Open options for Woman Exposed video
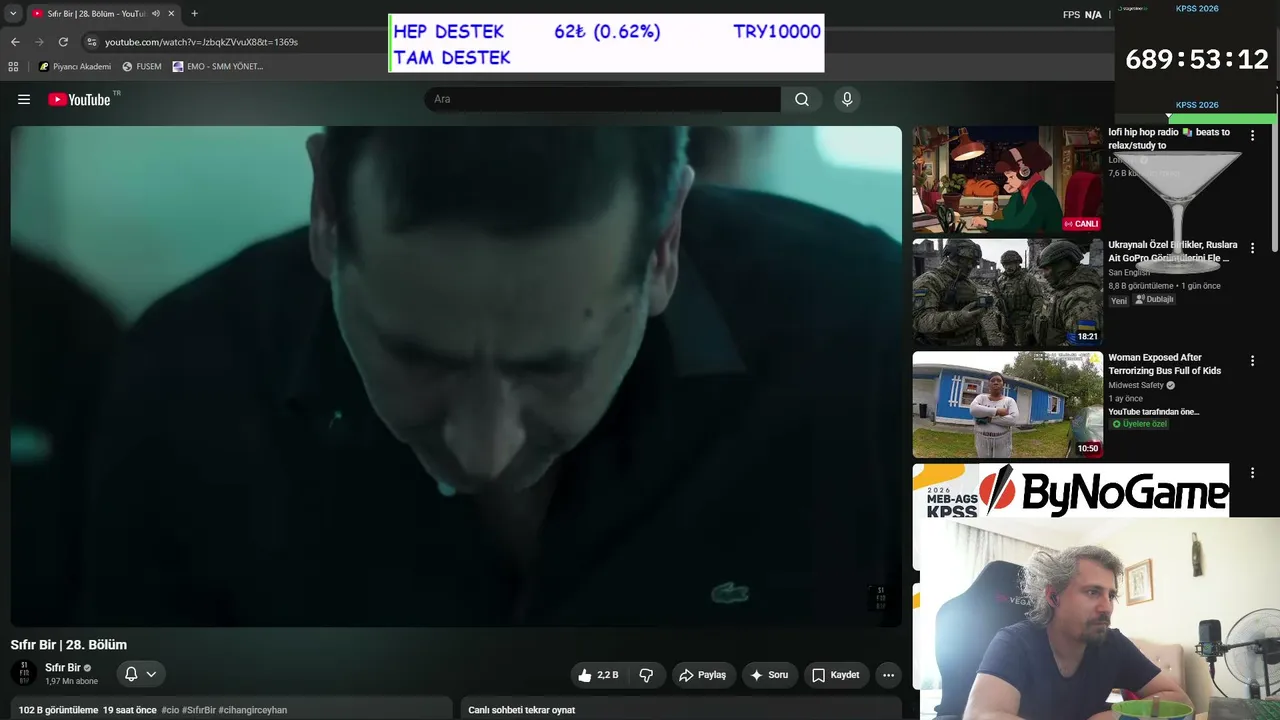The height and width of the screenshot is (720, 1280). pyautogui.click(x=1252, y=361)
